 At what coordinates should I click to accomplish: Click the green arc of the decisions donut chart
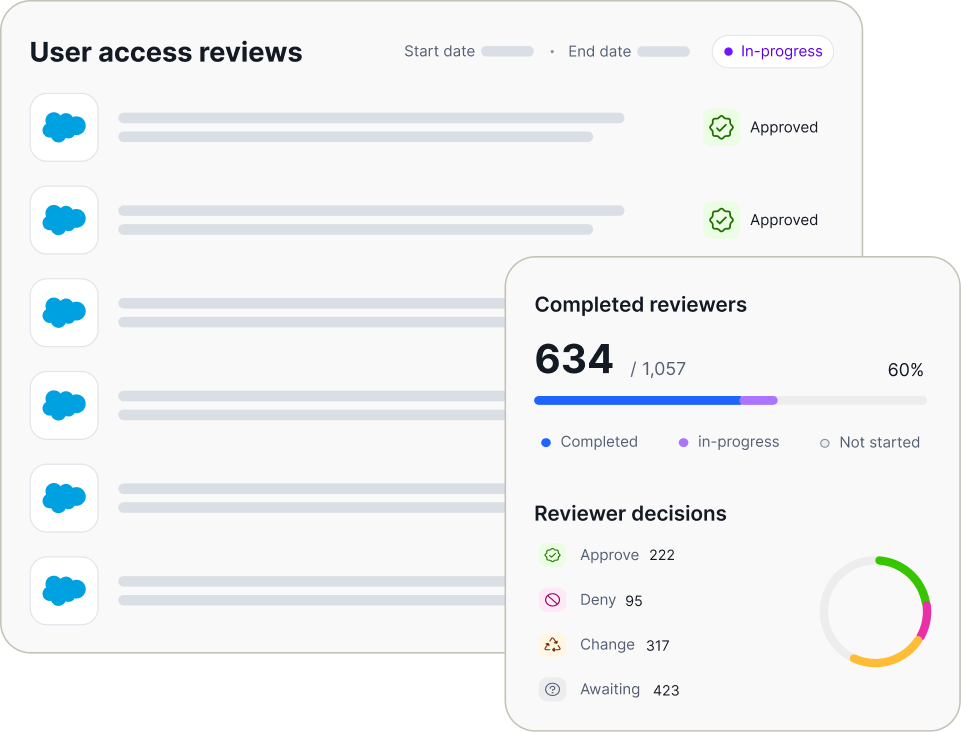[x=912, y=574]
